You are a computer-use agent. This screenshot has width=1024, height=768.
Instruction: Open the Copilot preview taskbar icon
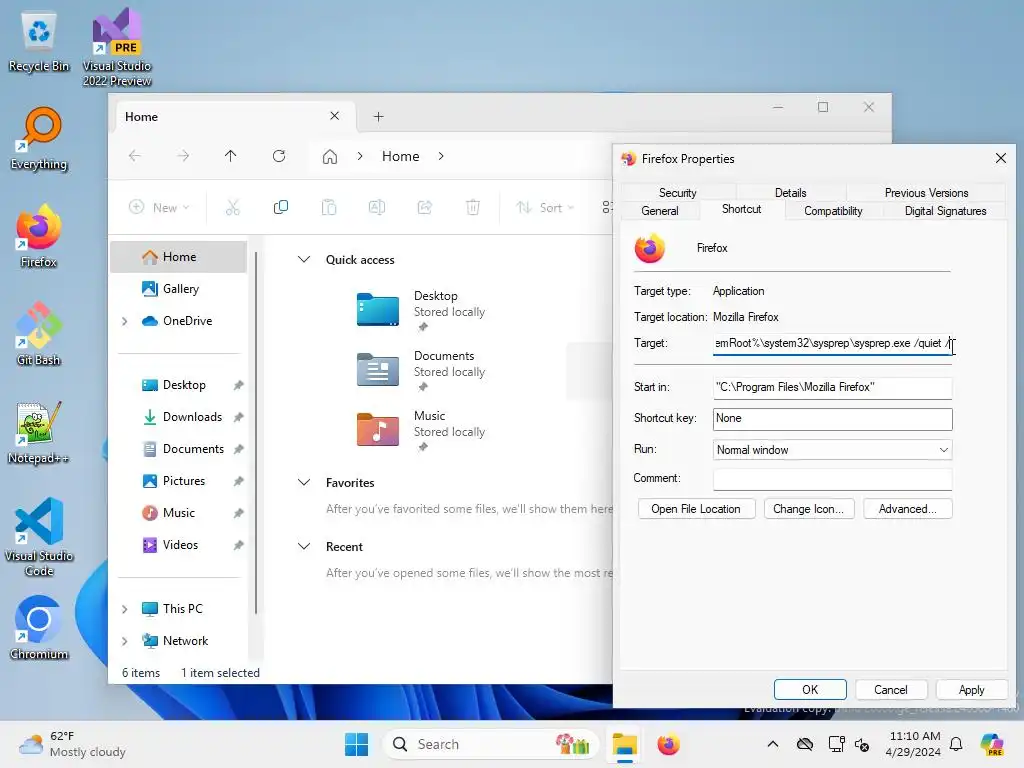992,744
